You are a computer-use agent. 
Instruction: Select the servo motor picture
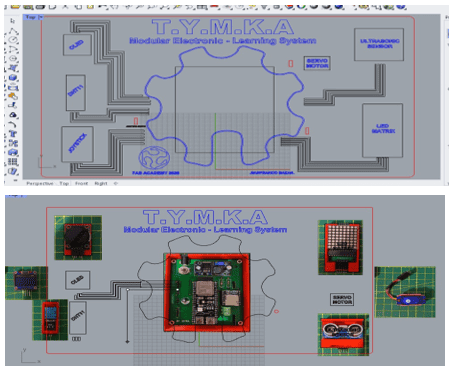coord(405,292)
